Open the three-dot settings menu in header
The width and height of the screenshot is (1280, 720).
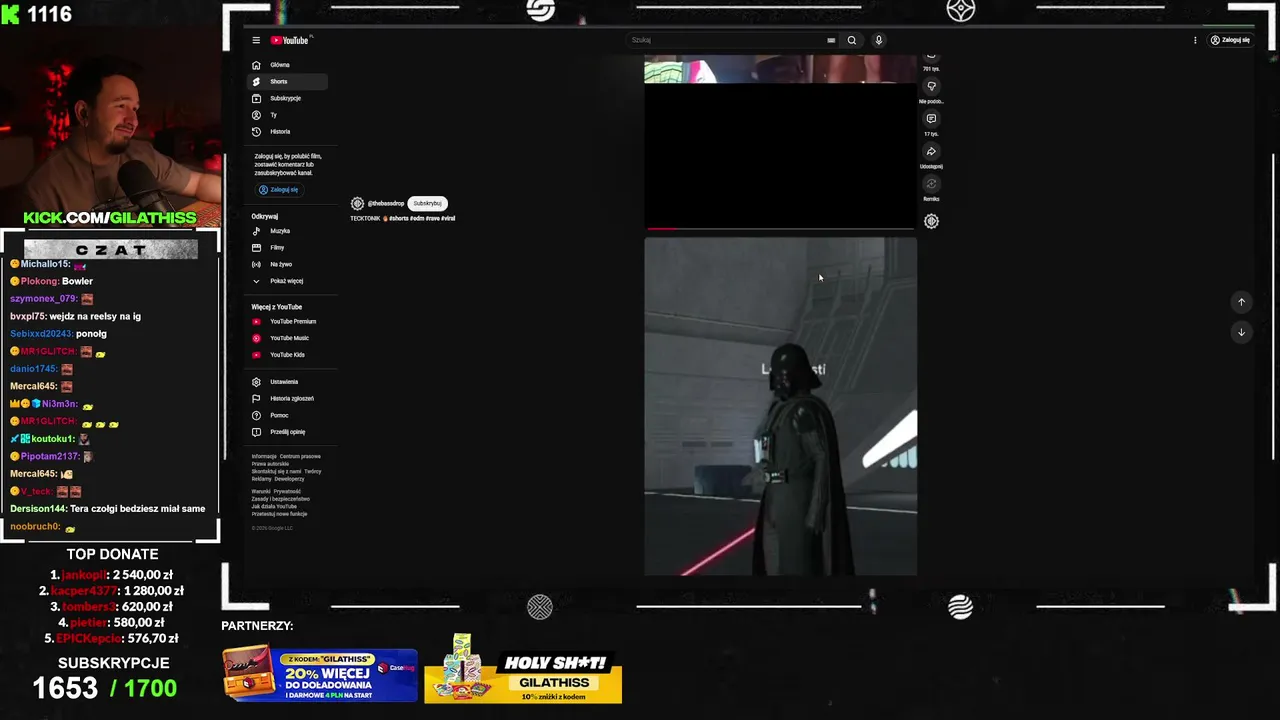click(1195, 40)
